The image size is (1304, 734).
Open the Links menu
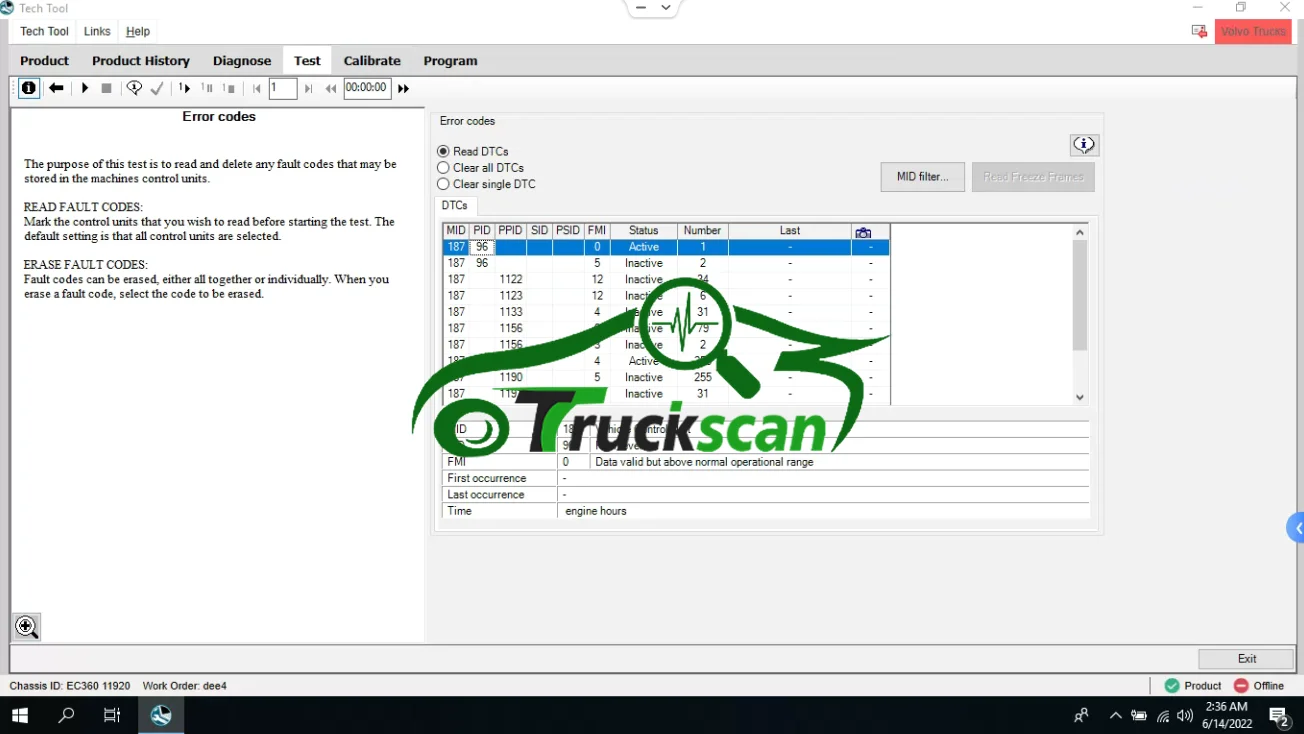click(97, 32)
